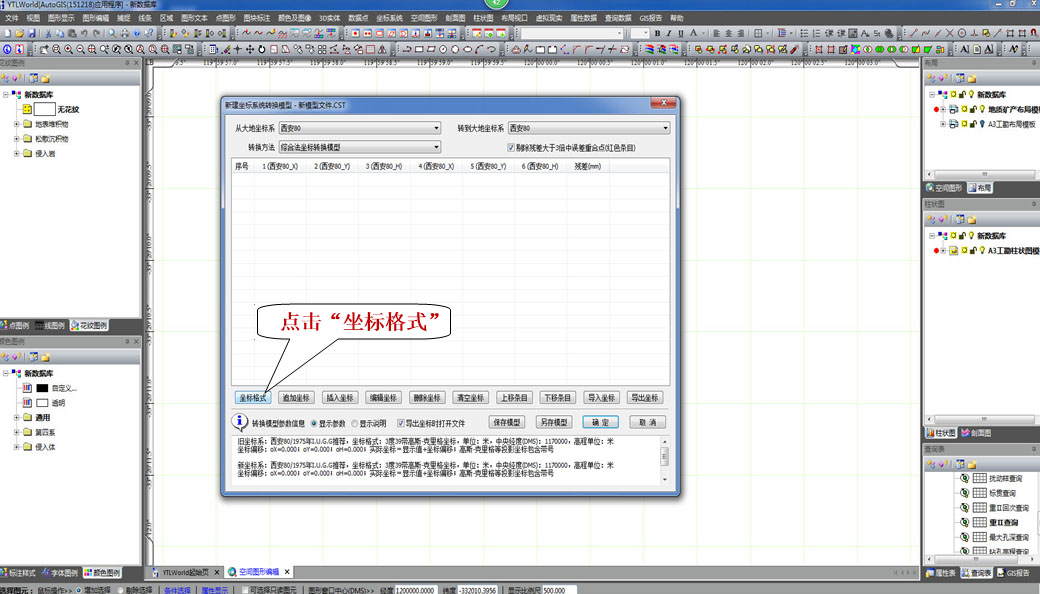Select the four-way move arrows tool
This screenshot has width=1040, height=594.
250,49
